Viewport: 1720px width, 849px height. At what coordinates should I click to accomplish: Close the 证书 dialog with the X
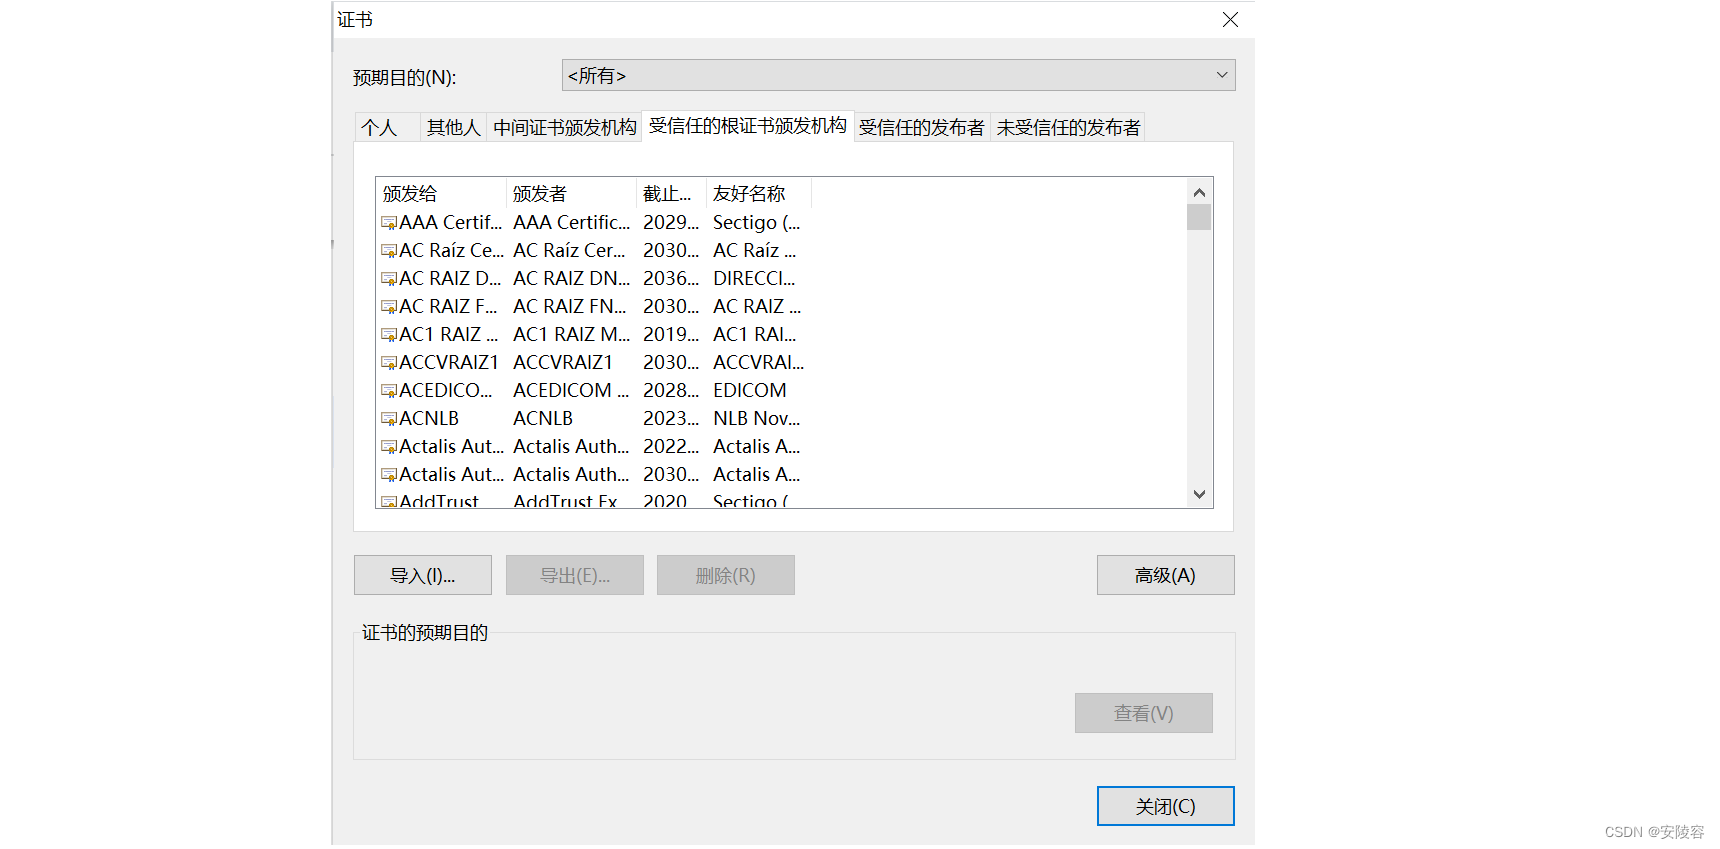click(1231, 20)
